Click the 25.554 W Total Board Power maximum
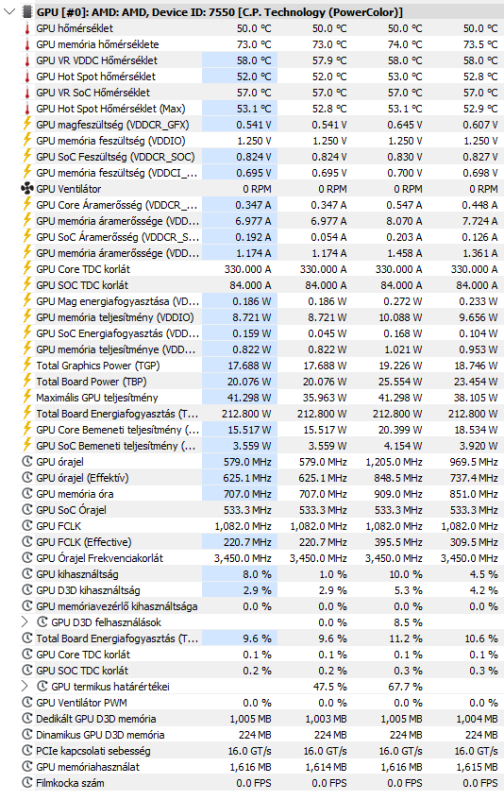504x800 pixels. 400,382
